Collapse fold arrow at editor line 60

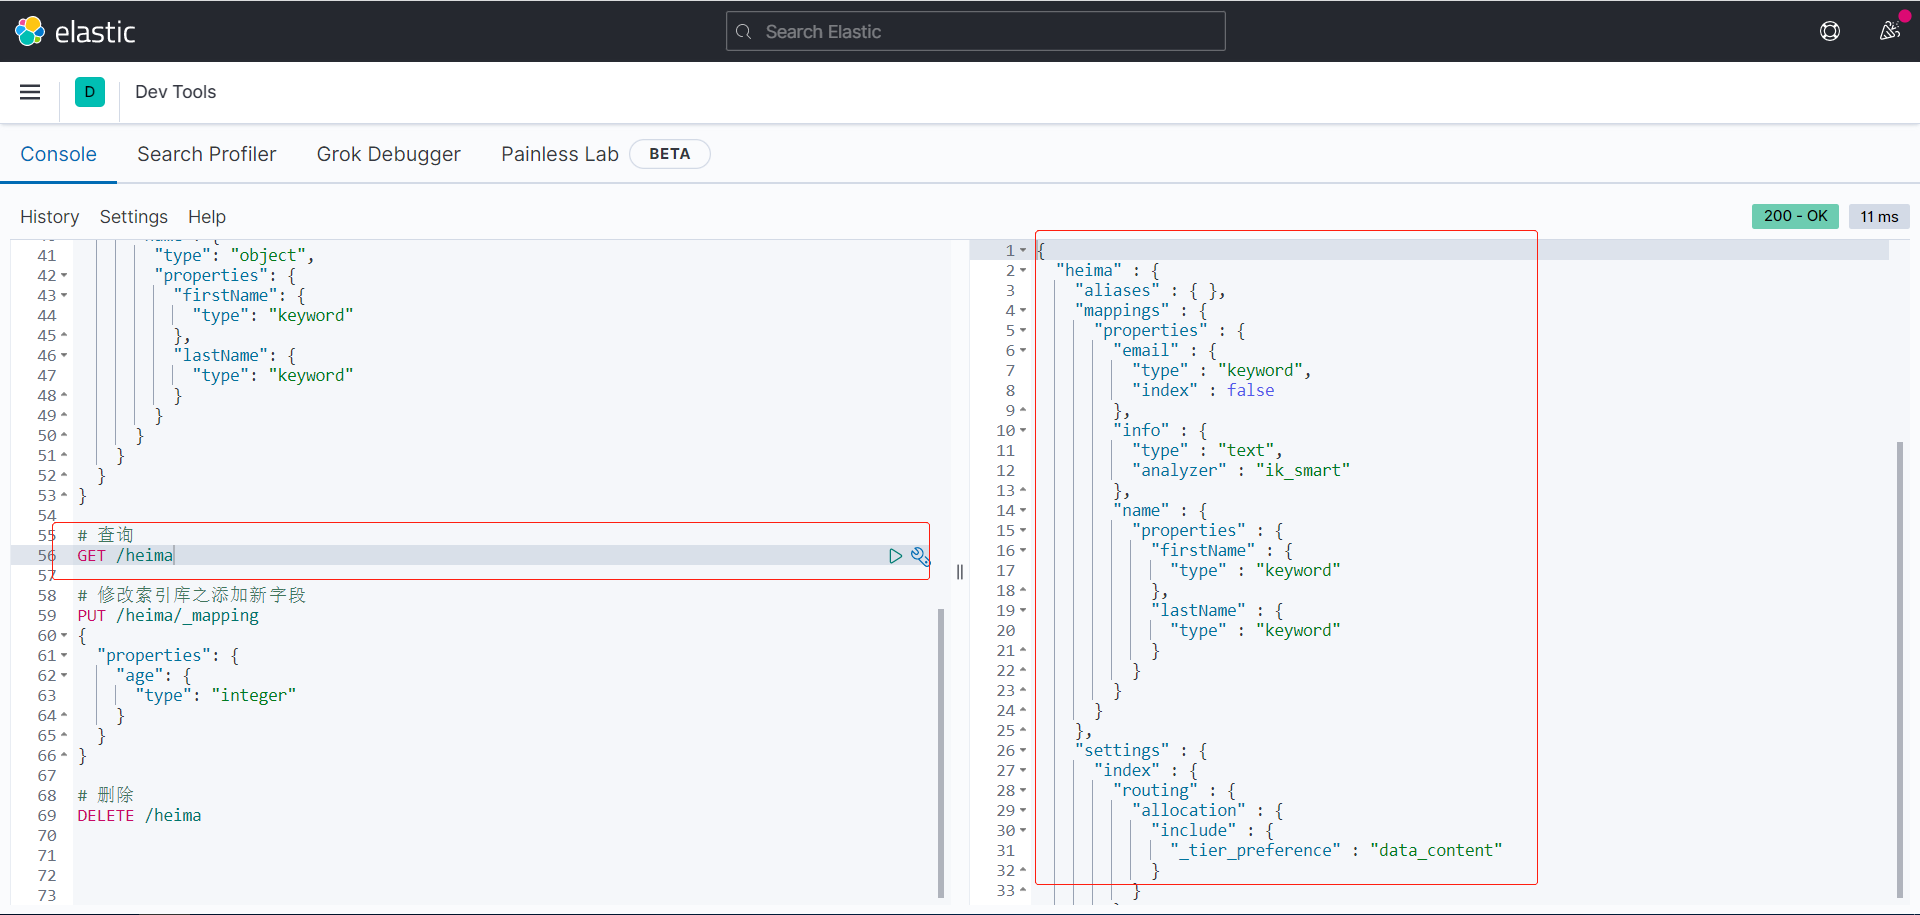[x=64, y=636]
